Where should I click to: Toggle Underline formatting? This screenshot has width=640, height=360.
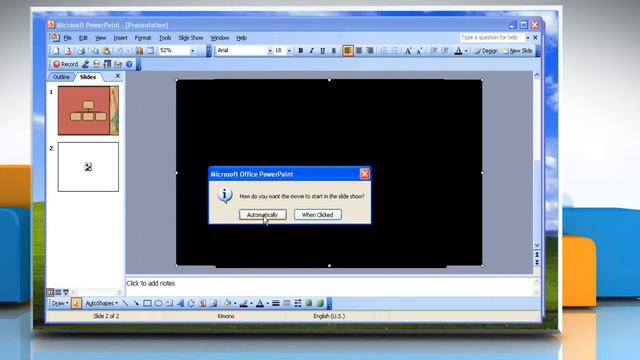click(x=322, y=51)
